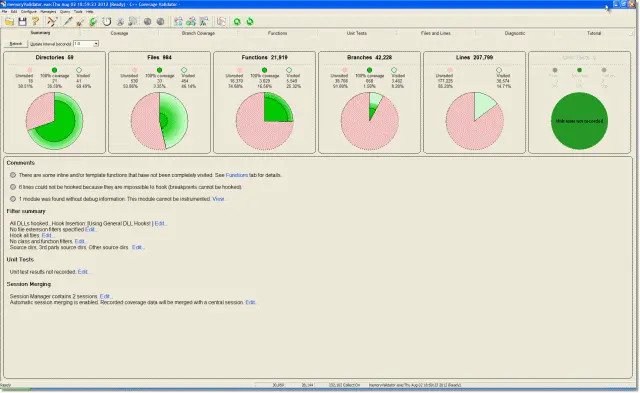Click the grey scissors-like toolbar icon
Image resolution: width=640 pixels, height=393 pixels.
click(120, 22)
